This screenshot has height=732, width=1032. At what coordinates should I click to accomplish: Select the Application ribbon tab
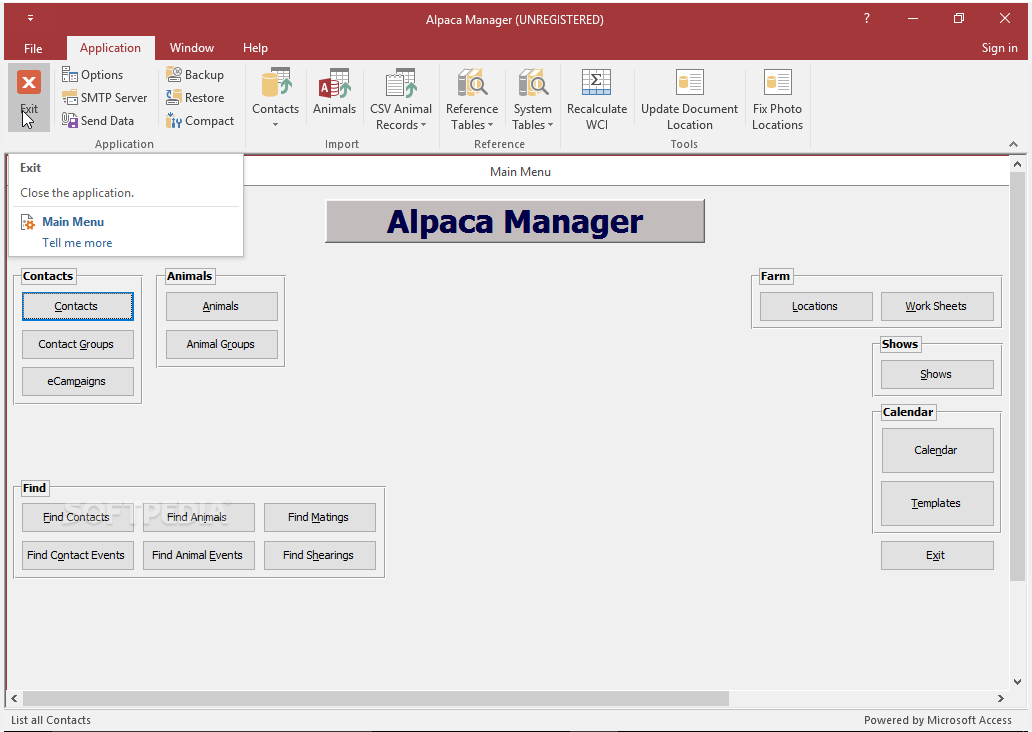click(x=110, y=47)
